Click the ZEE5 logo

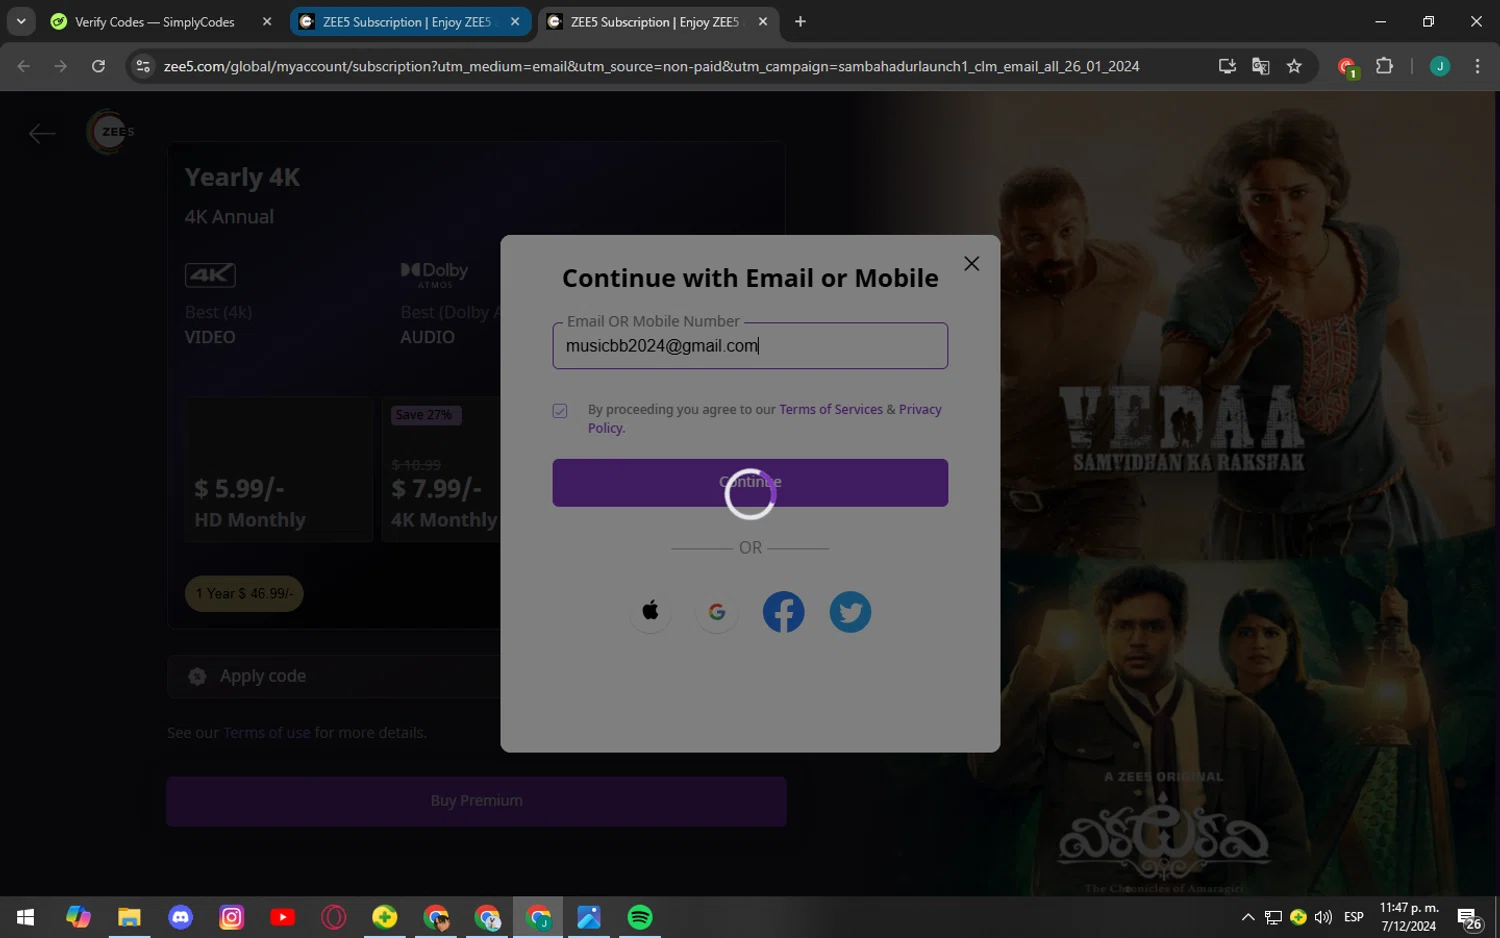click(110, 132)
